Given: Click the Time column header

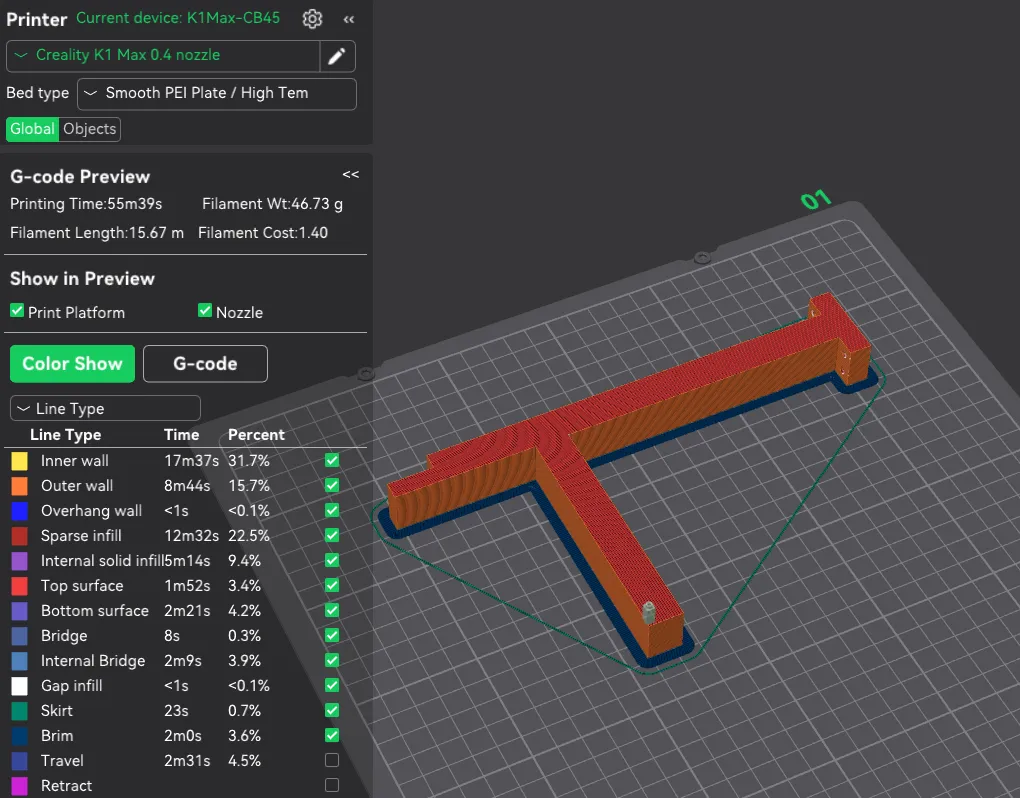Looking at the screenshot, I should [x=181, y=434].
